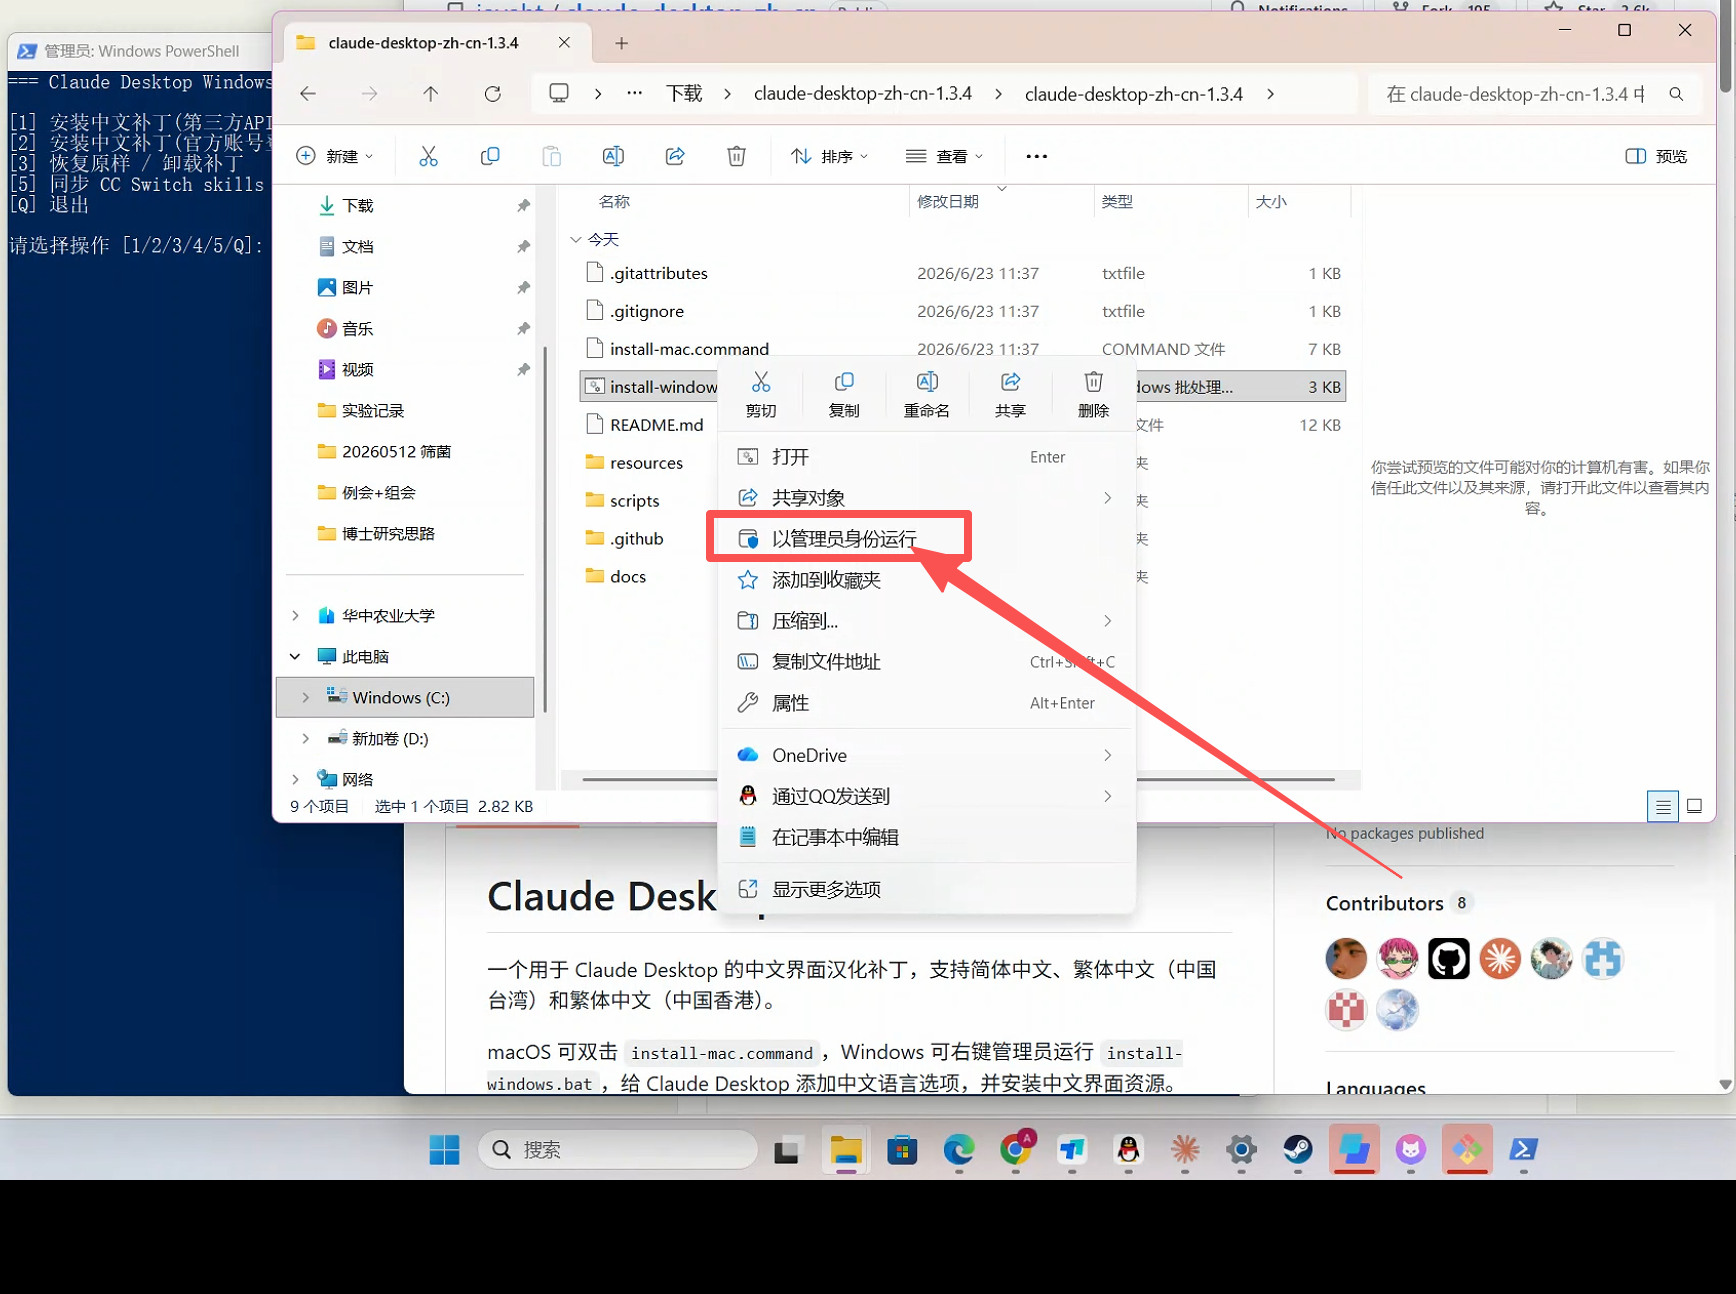Click Delete trash icon in Explorer toolbar
The width and height of the screenshot is (1736, 1294).
(736, 156)
